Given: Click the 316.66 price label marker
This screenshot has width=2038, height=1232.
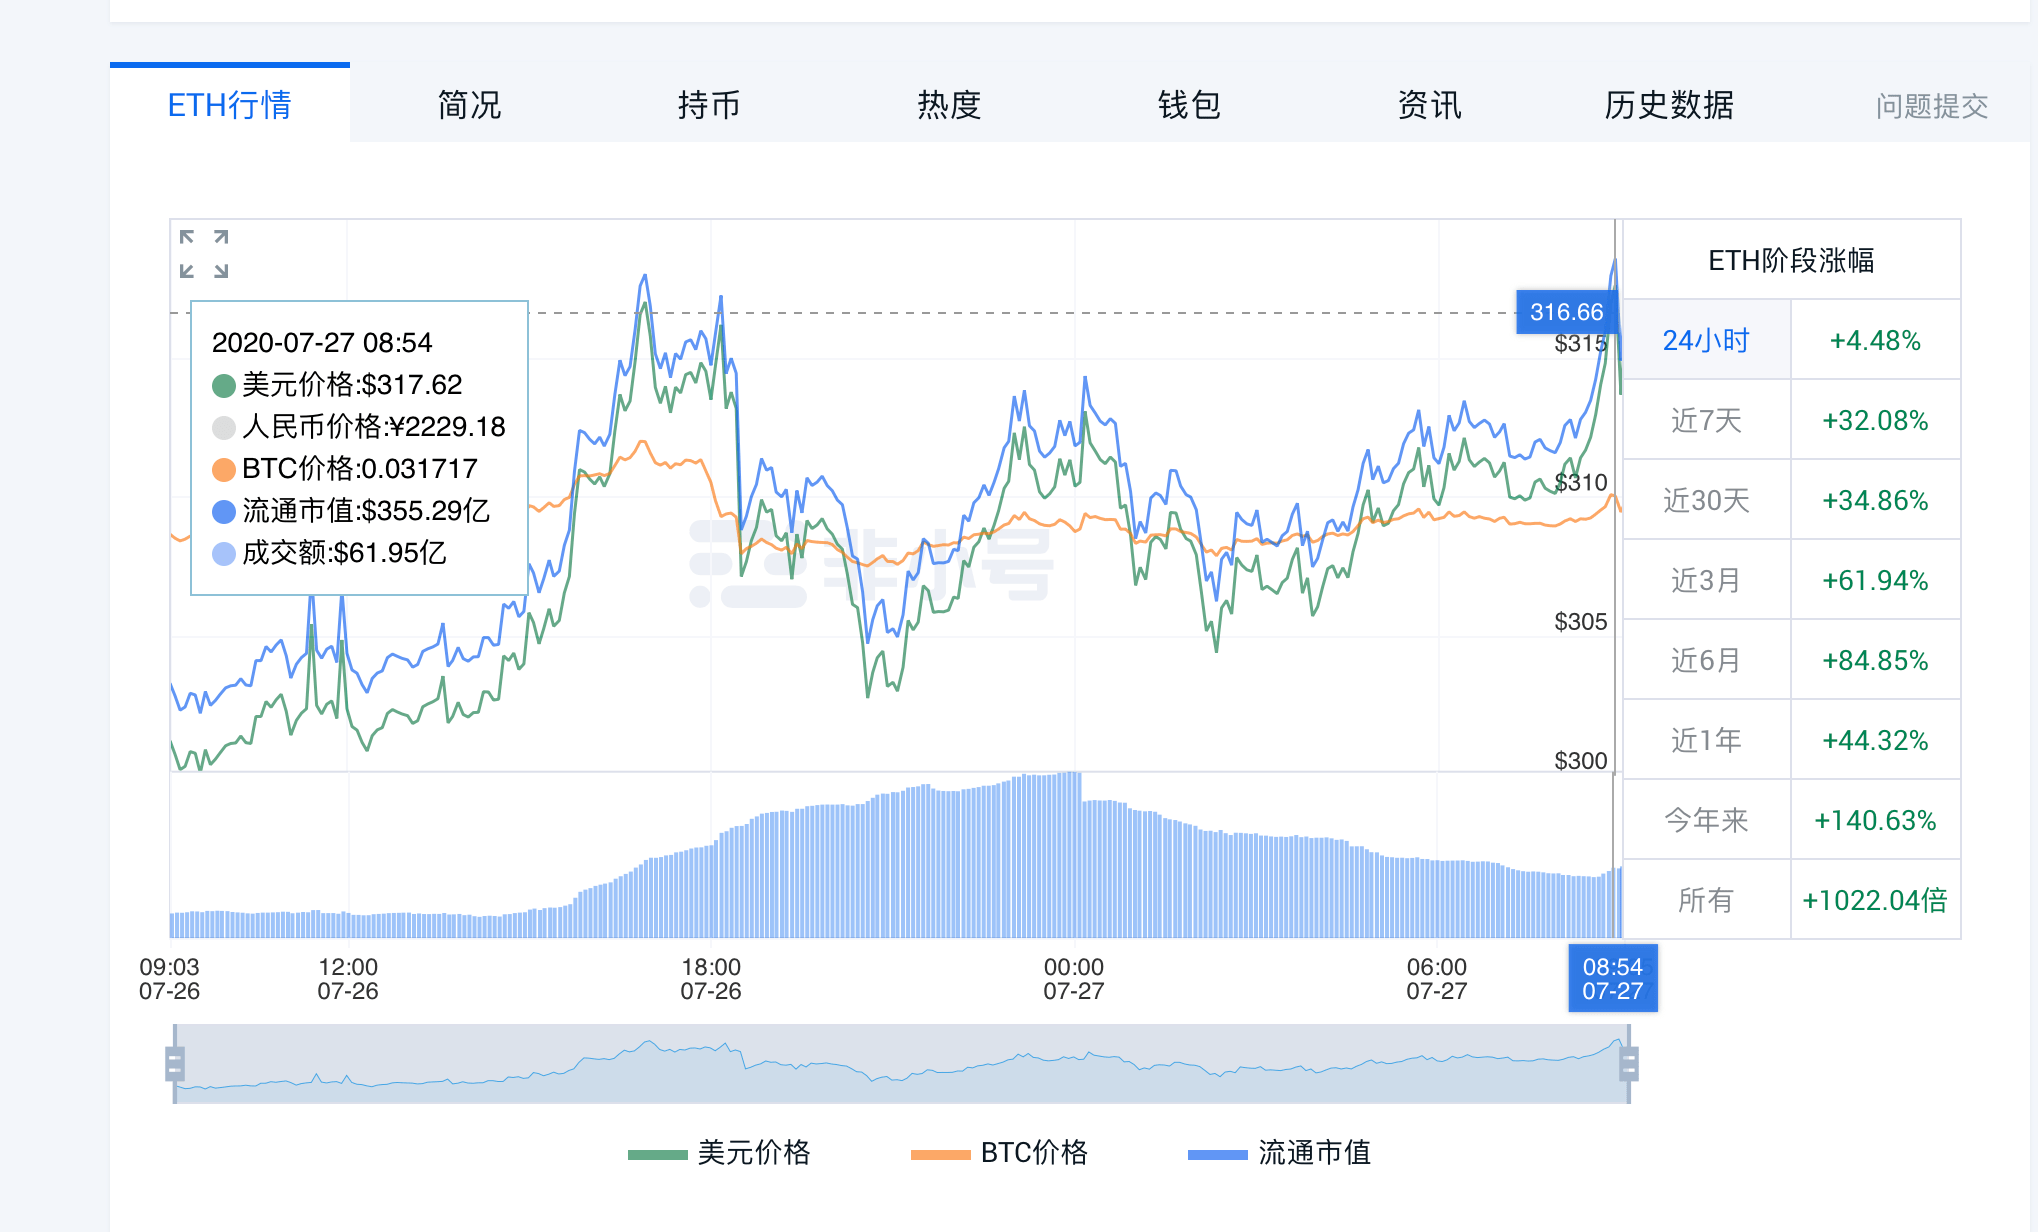Looking at the screenshot, I should click(x=1566, y=312).
